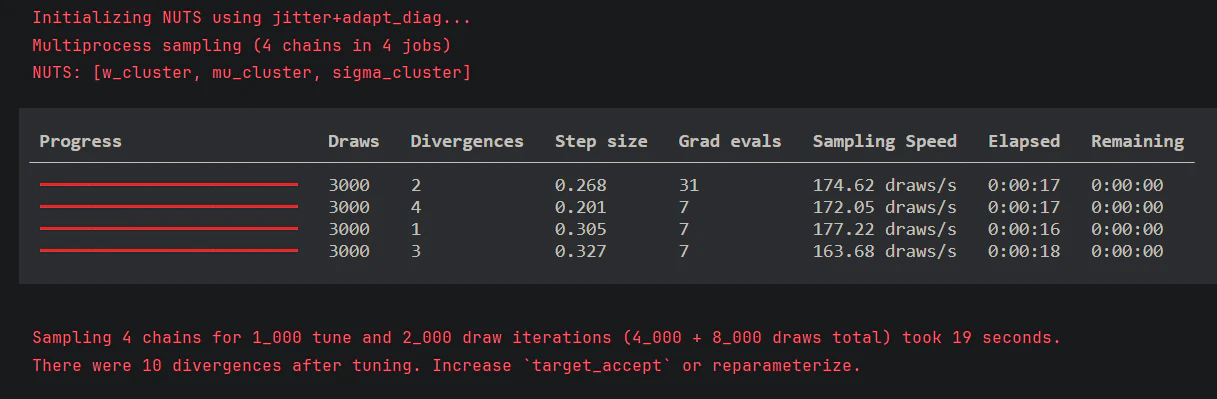Click sampling speed '177.22 draws/s'
The width and height of the screenshot is (1217, 399).
coord(885,229)
